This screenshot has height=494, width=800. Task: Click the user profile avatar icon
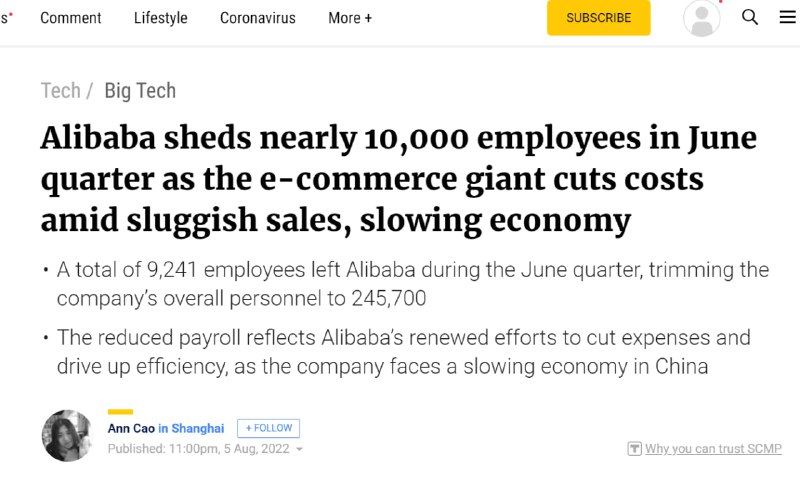(x=702, y=18)
